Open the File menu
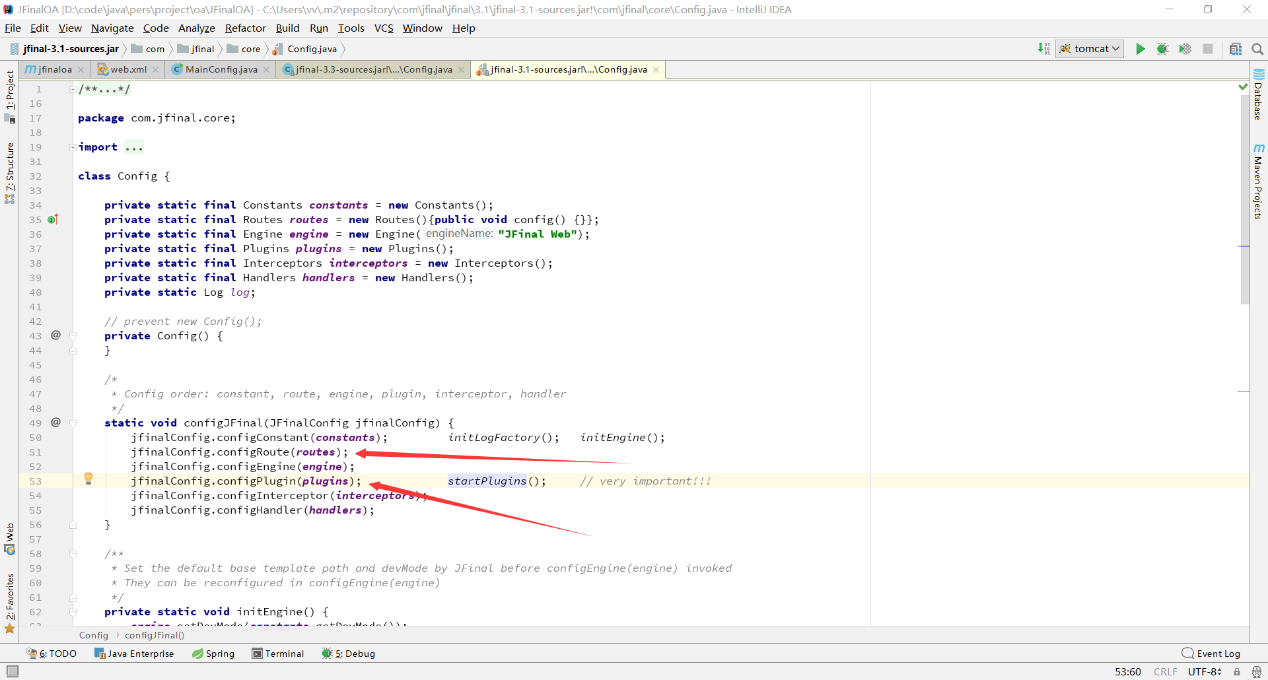 (x=13, y=28)
